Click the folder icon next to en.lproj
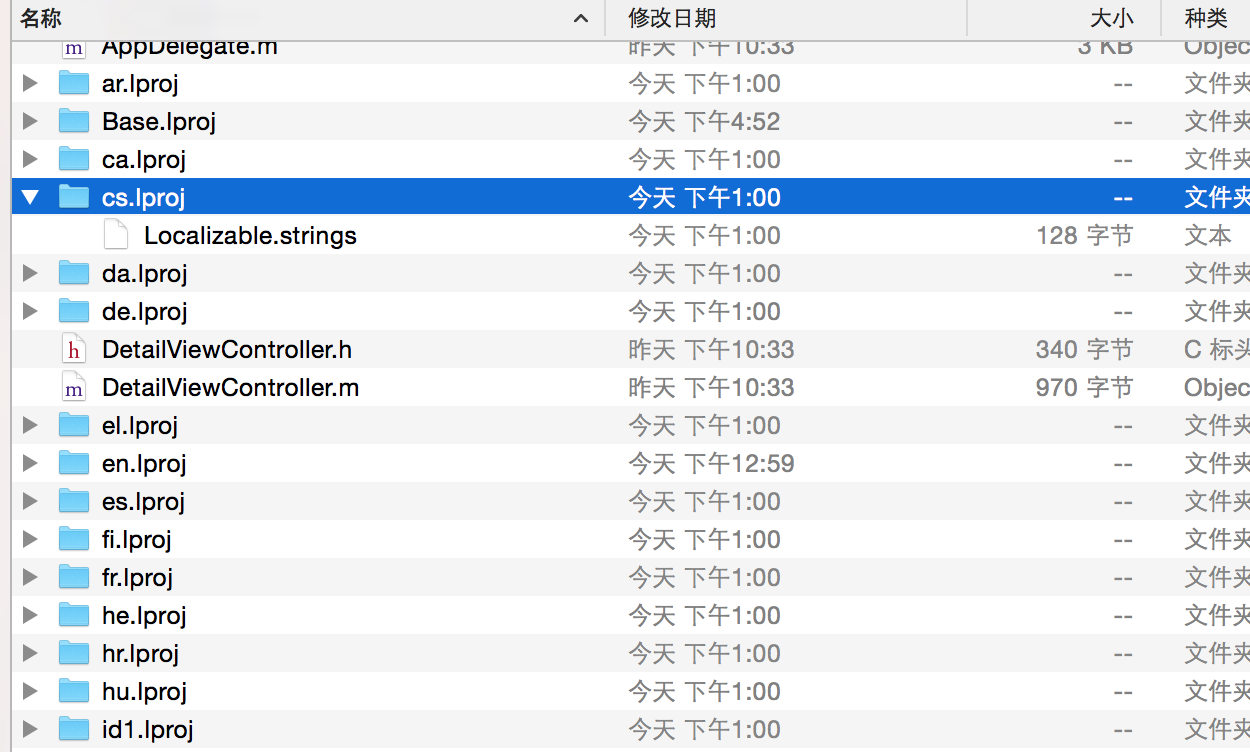The width and height of the screenshot is (1250, 752). click(x=73, y=463)
